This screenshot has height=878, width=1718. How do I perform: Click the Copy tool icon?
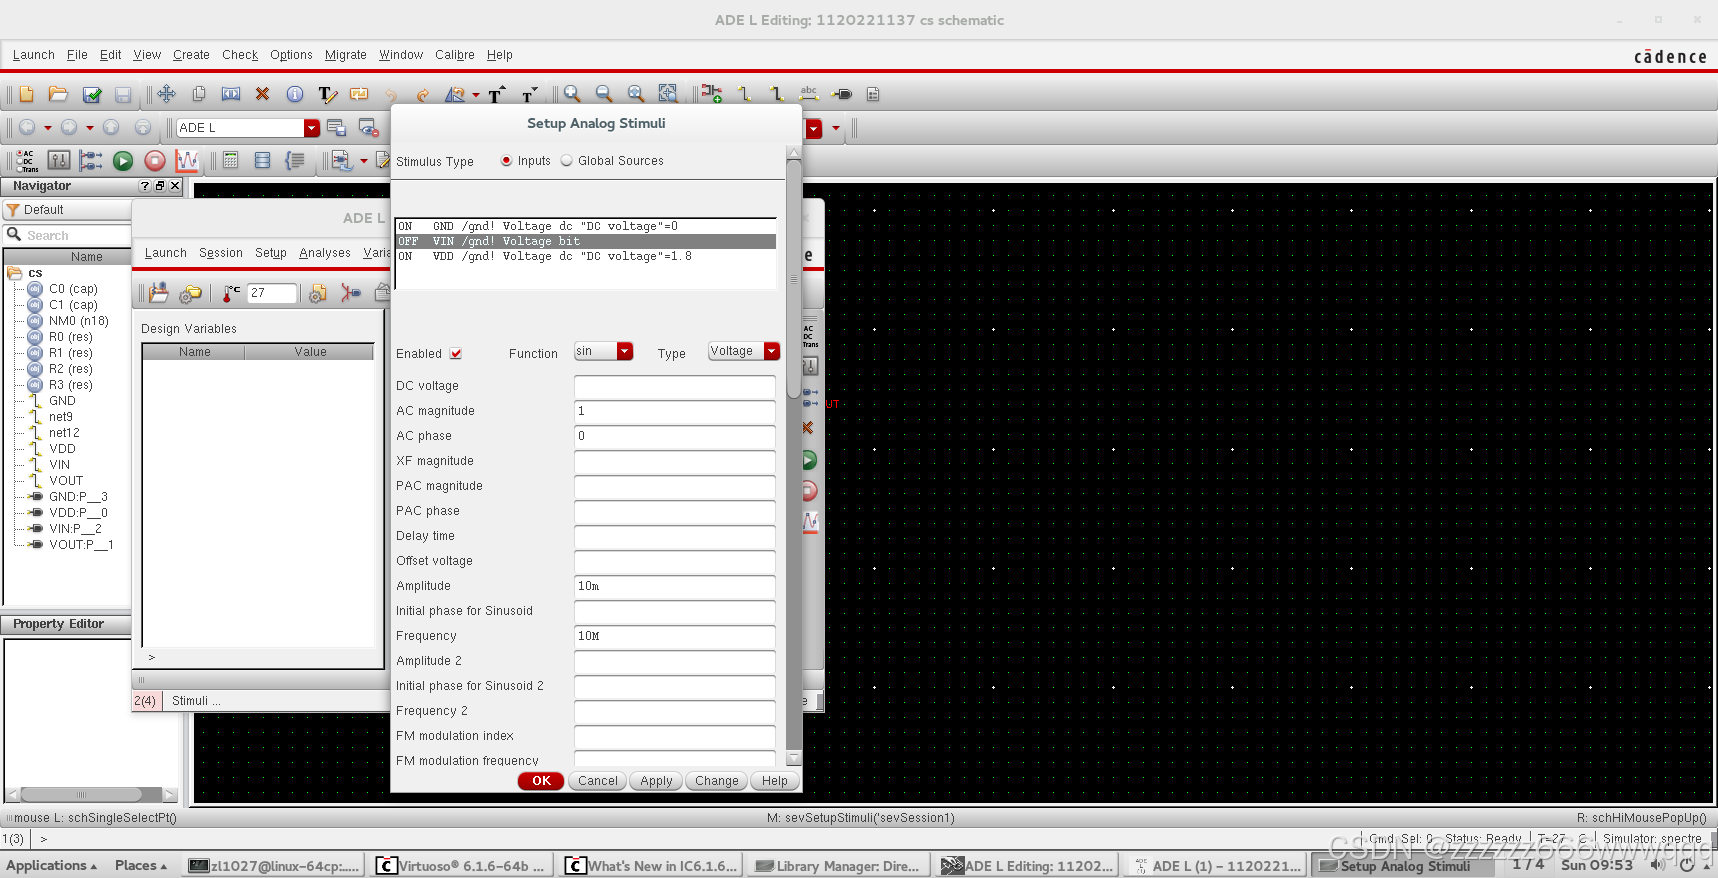[x=199, y=94]
